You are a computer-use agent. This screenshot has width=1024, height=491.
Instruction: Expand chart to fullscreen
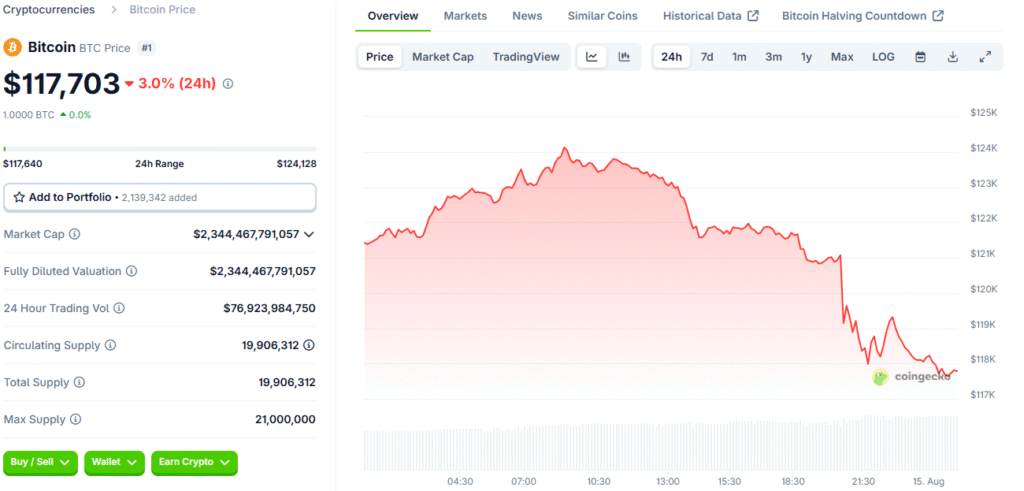coord(985,57)
